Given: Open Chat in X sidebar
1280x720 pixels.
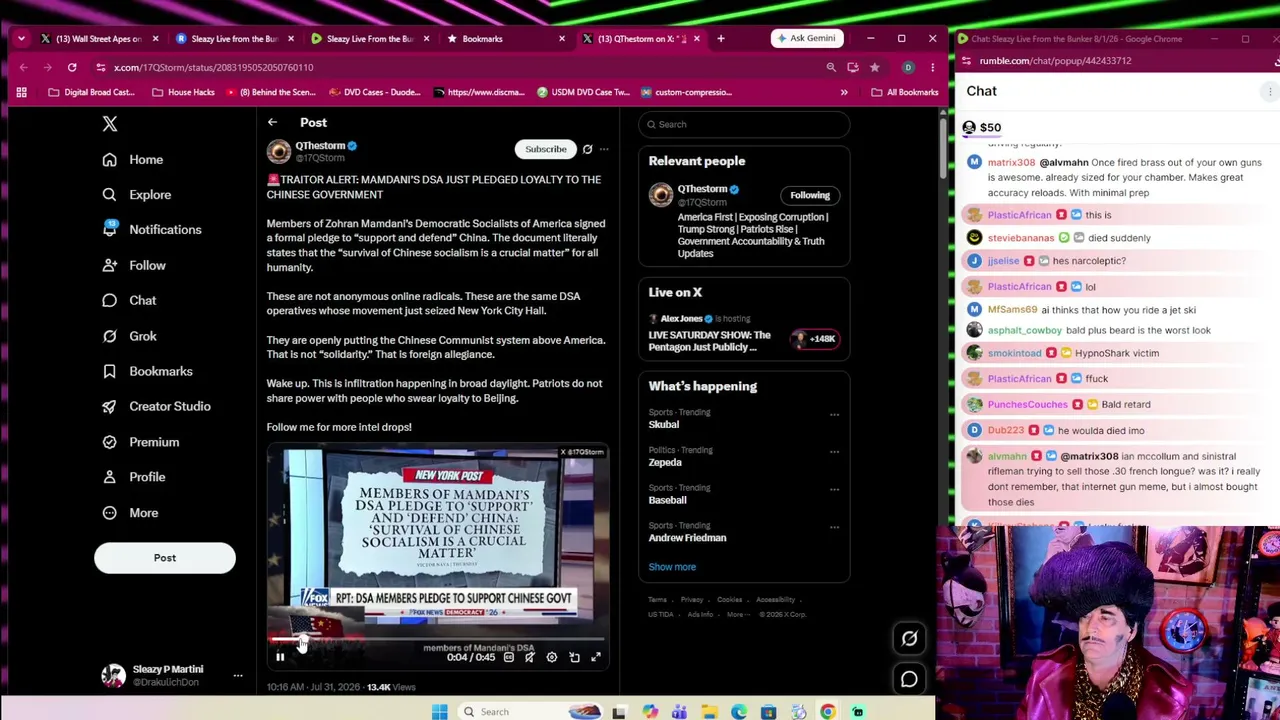Looking at the screenshot, I should 129,301.
